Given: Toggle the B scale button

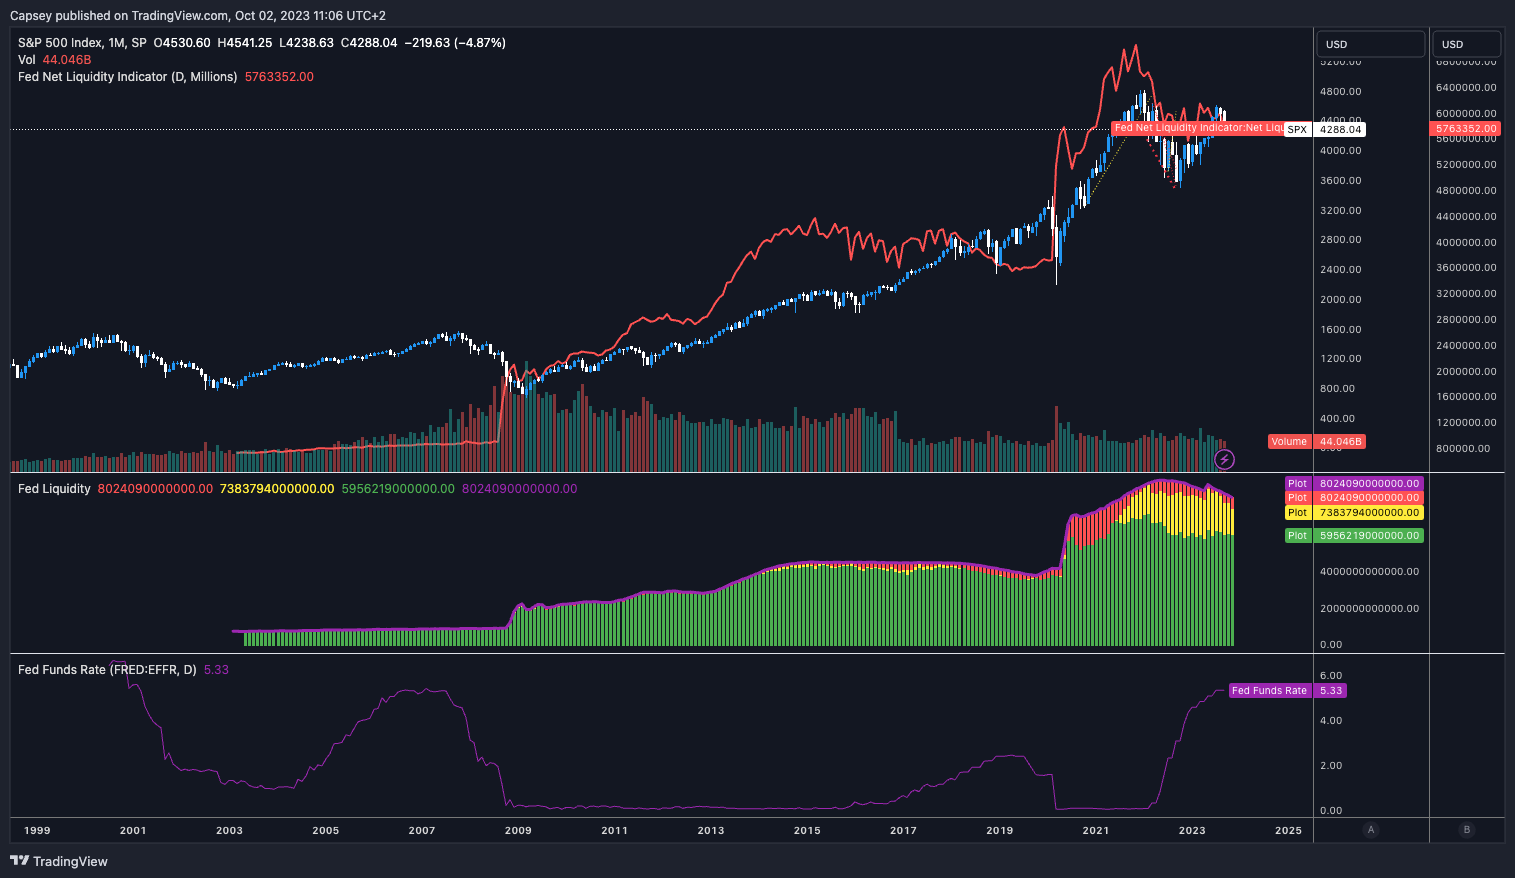Looking at the screenshot, I should [1466, 830].
